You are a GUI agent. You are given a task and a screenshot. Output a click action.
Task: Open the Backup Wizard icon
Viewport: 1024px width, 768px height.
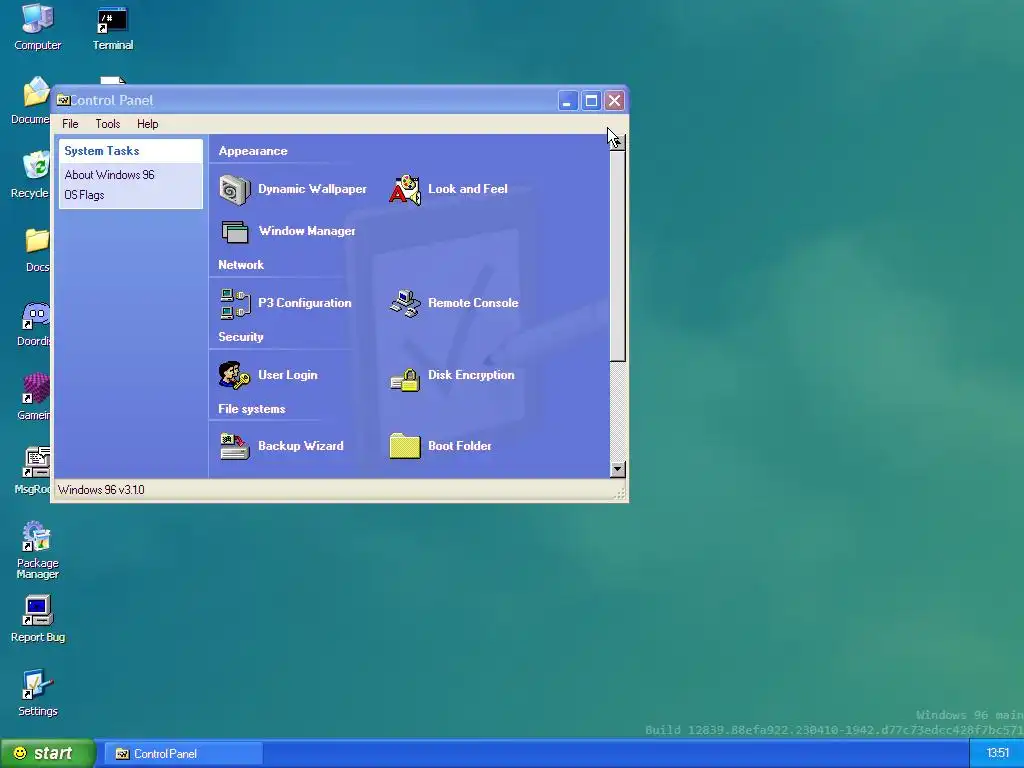pos(234,447)
